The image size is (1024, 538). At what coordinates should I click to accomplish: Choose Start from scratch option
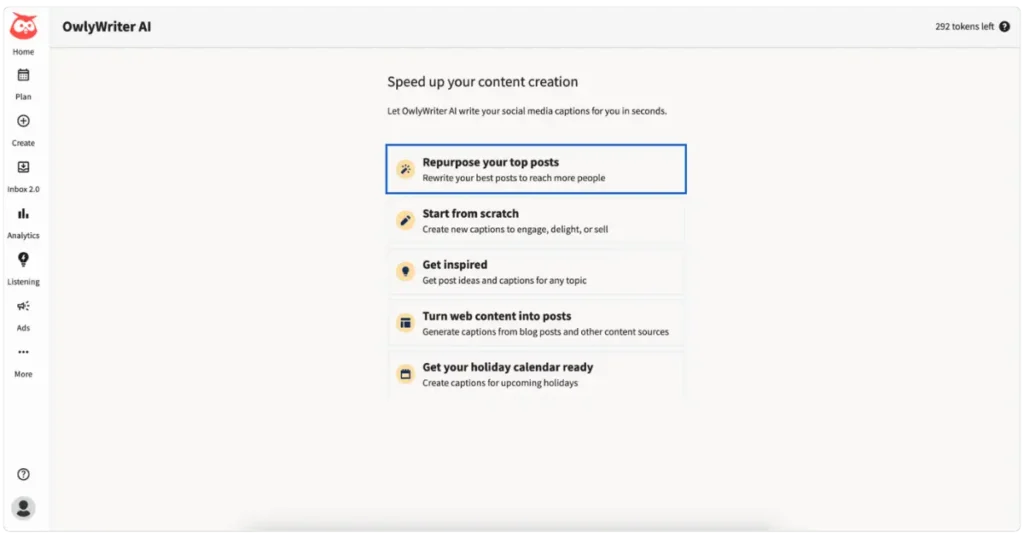(536, 221)
